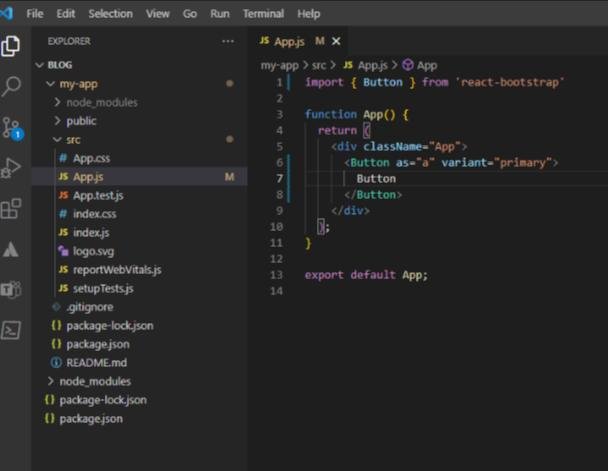The width and height of the screenshot is (608, 471).
Task: Open the Selection menu
Action: [x=110, y=13]
